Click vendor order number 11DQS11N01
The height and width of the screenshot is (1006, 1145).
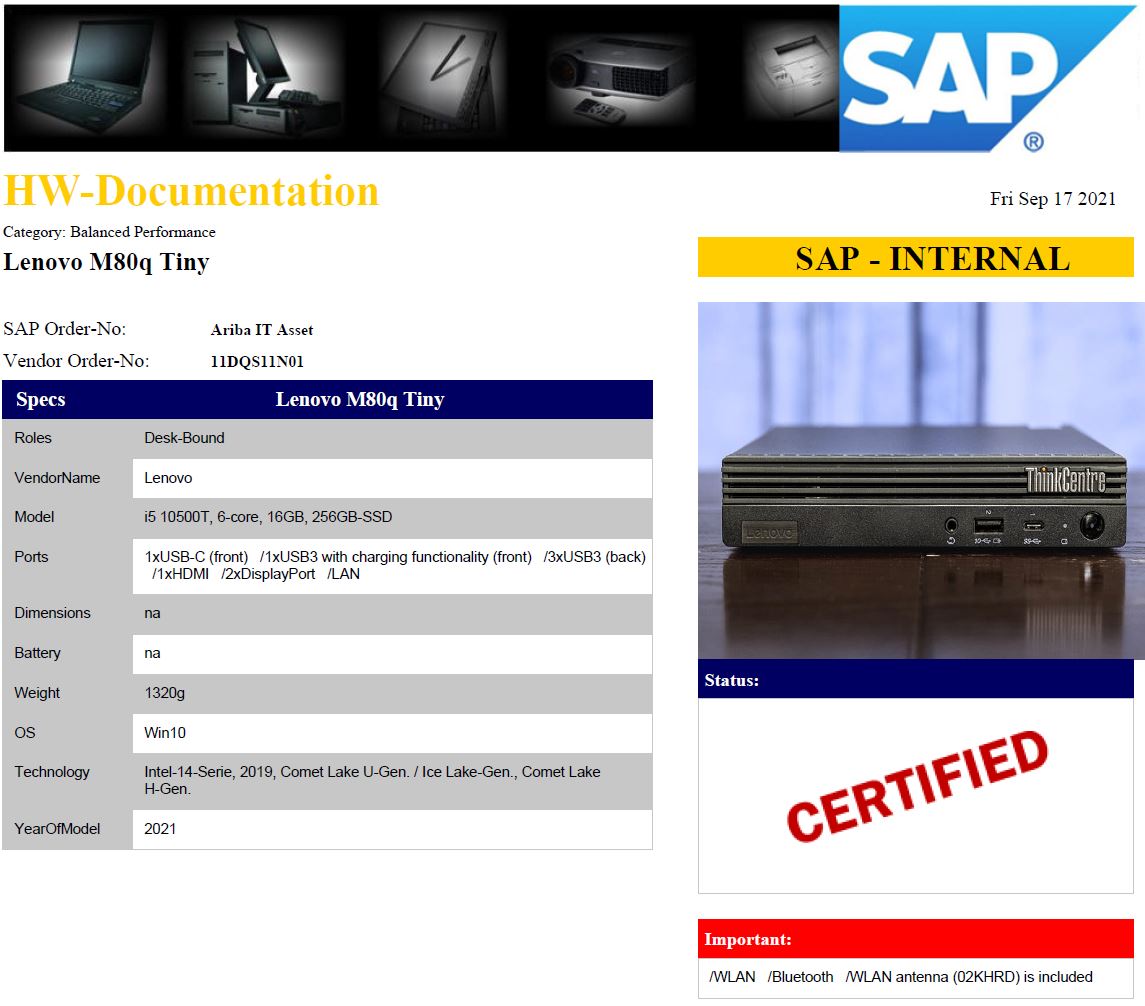coord(257,361)
